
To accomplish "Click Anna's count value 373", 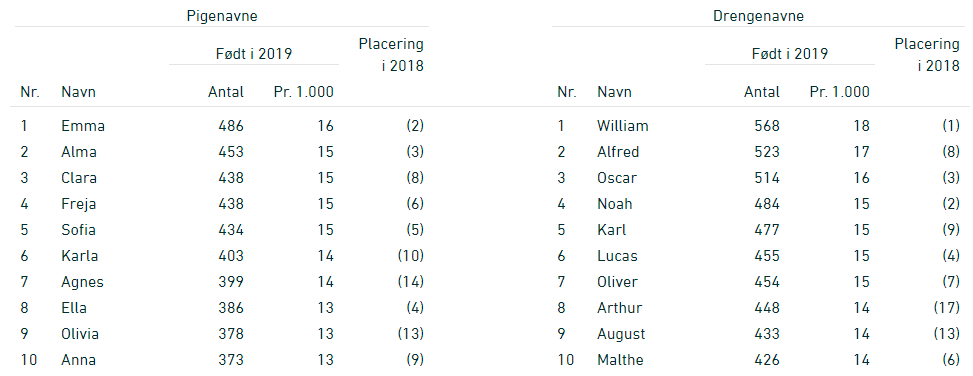I will [x=231, y=360].
